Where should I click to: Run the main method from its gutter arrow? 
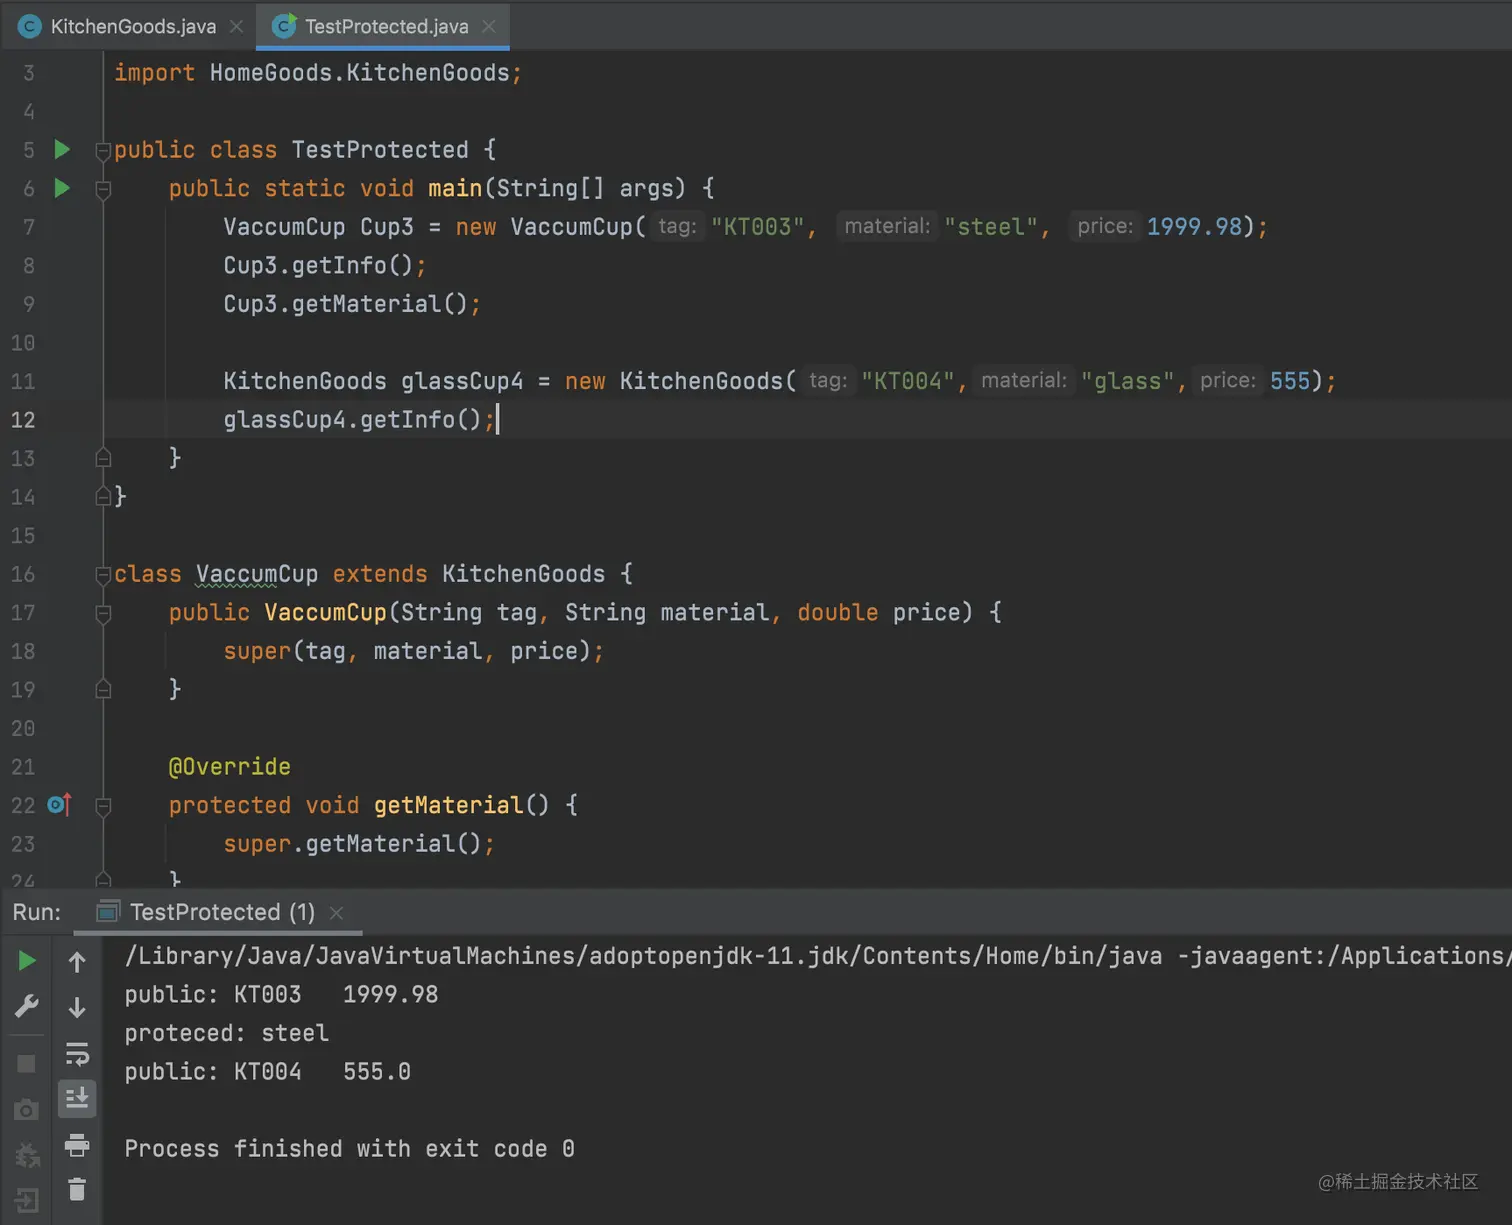click(x=62, y=188)
